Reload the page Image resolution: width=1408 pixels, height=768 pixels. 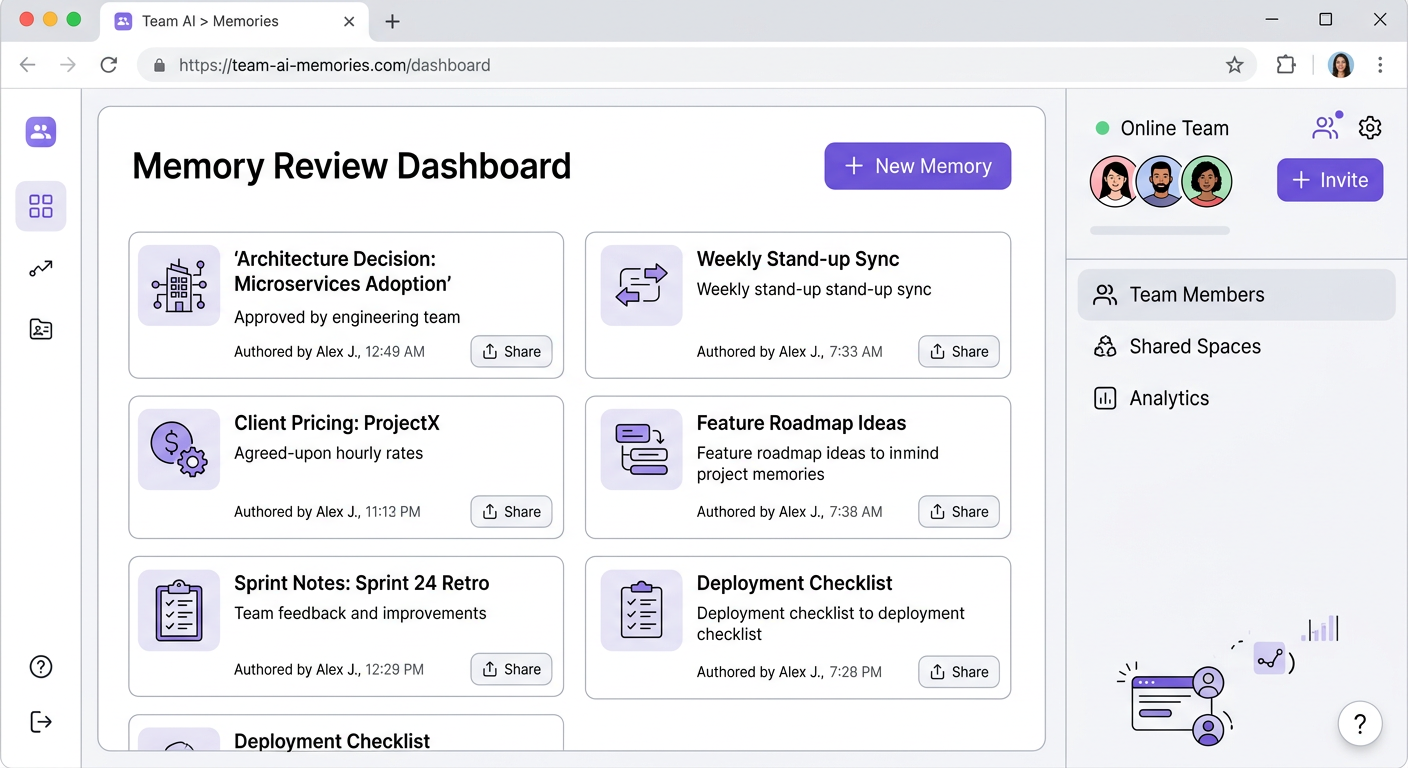108,65
